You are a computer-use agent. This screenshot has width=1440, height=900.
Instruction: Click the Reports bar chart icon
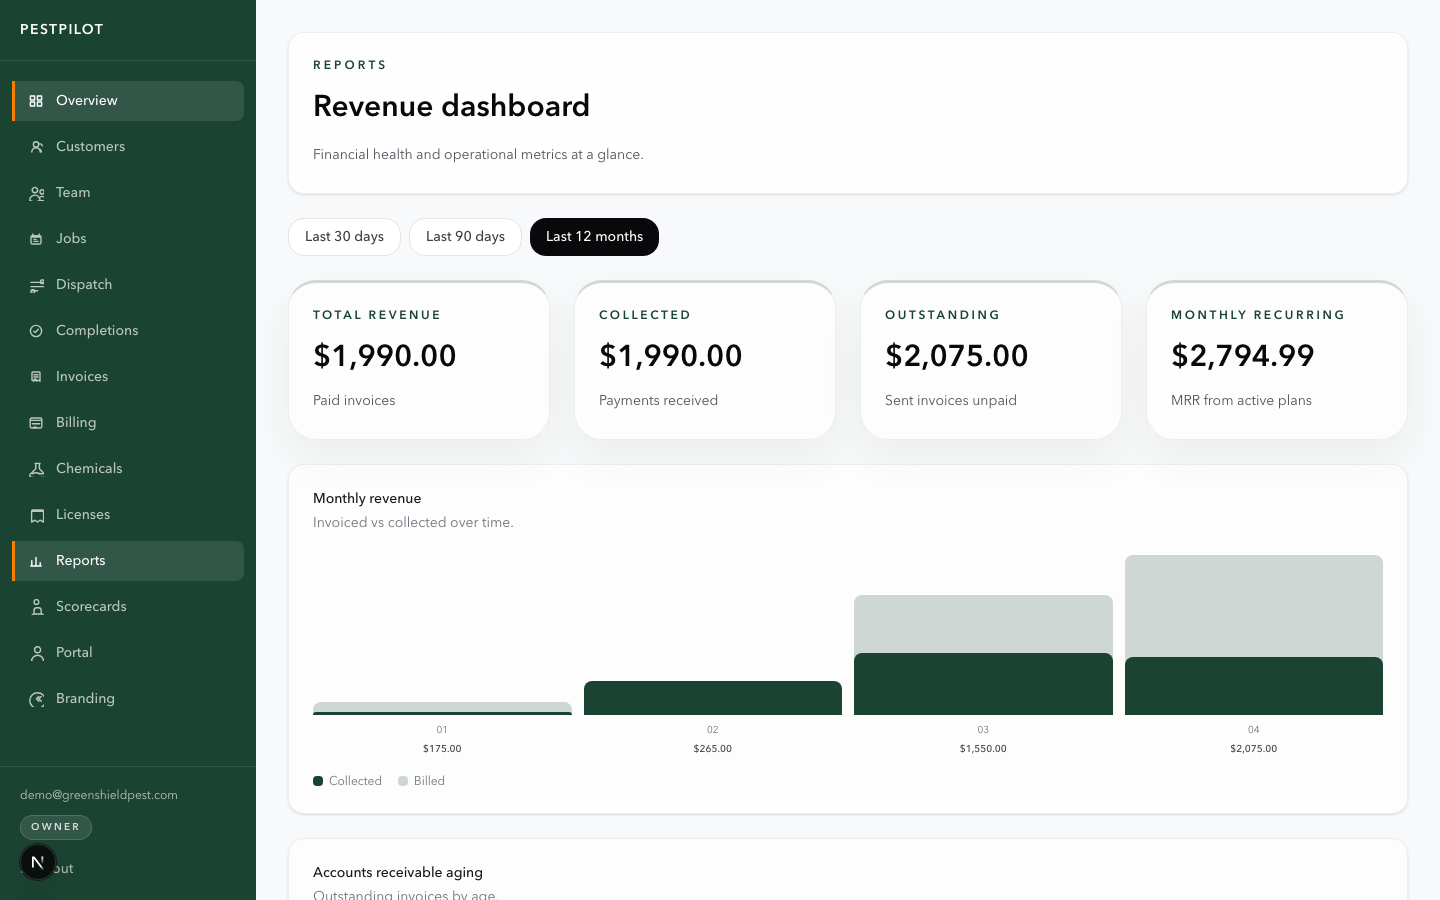36,561
